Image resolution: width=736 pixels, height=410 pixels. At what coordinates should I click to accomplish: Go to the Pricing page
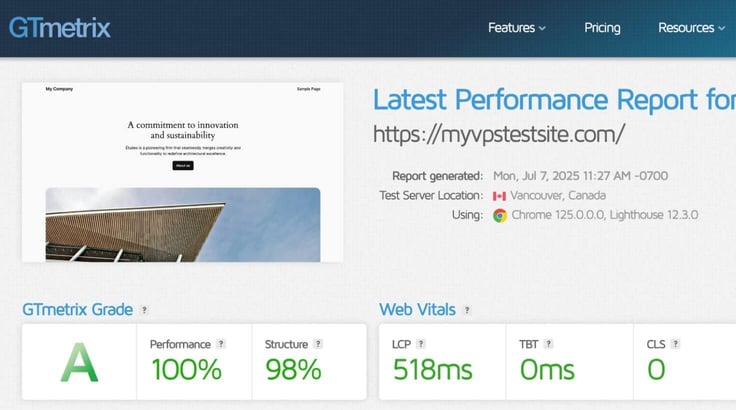coord(602,28)
